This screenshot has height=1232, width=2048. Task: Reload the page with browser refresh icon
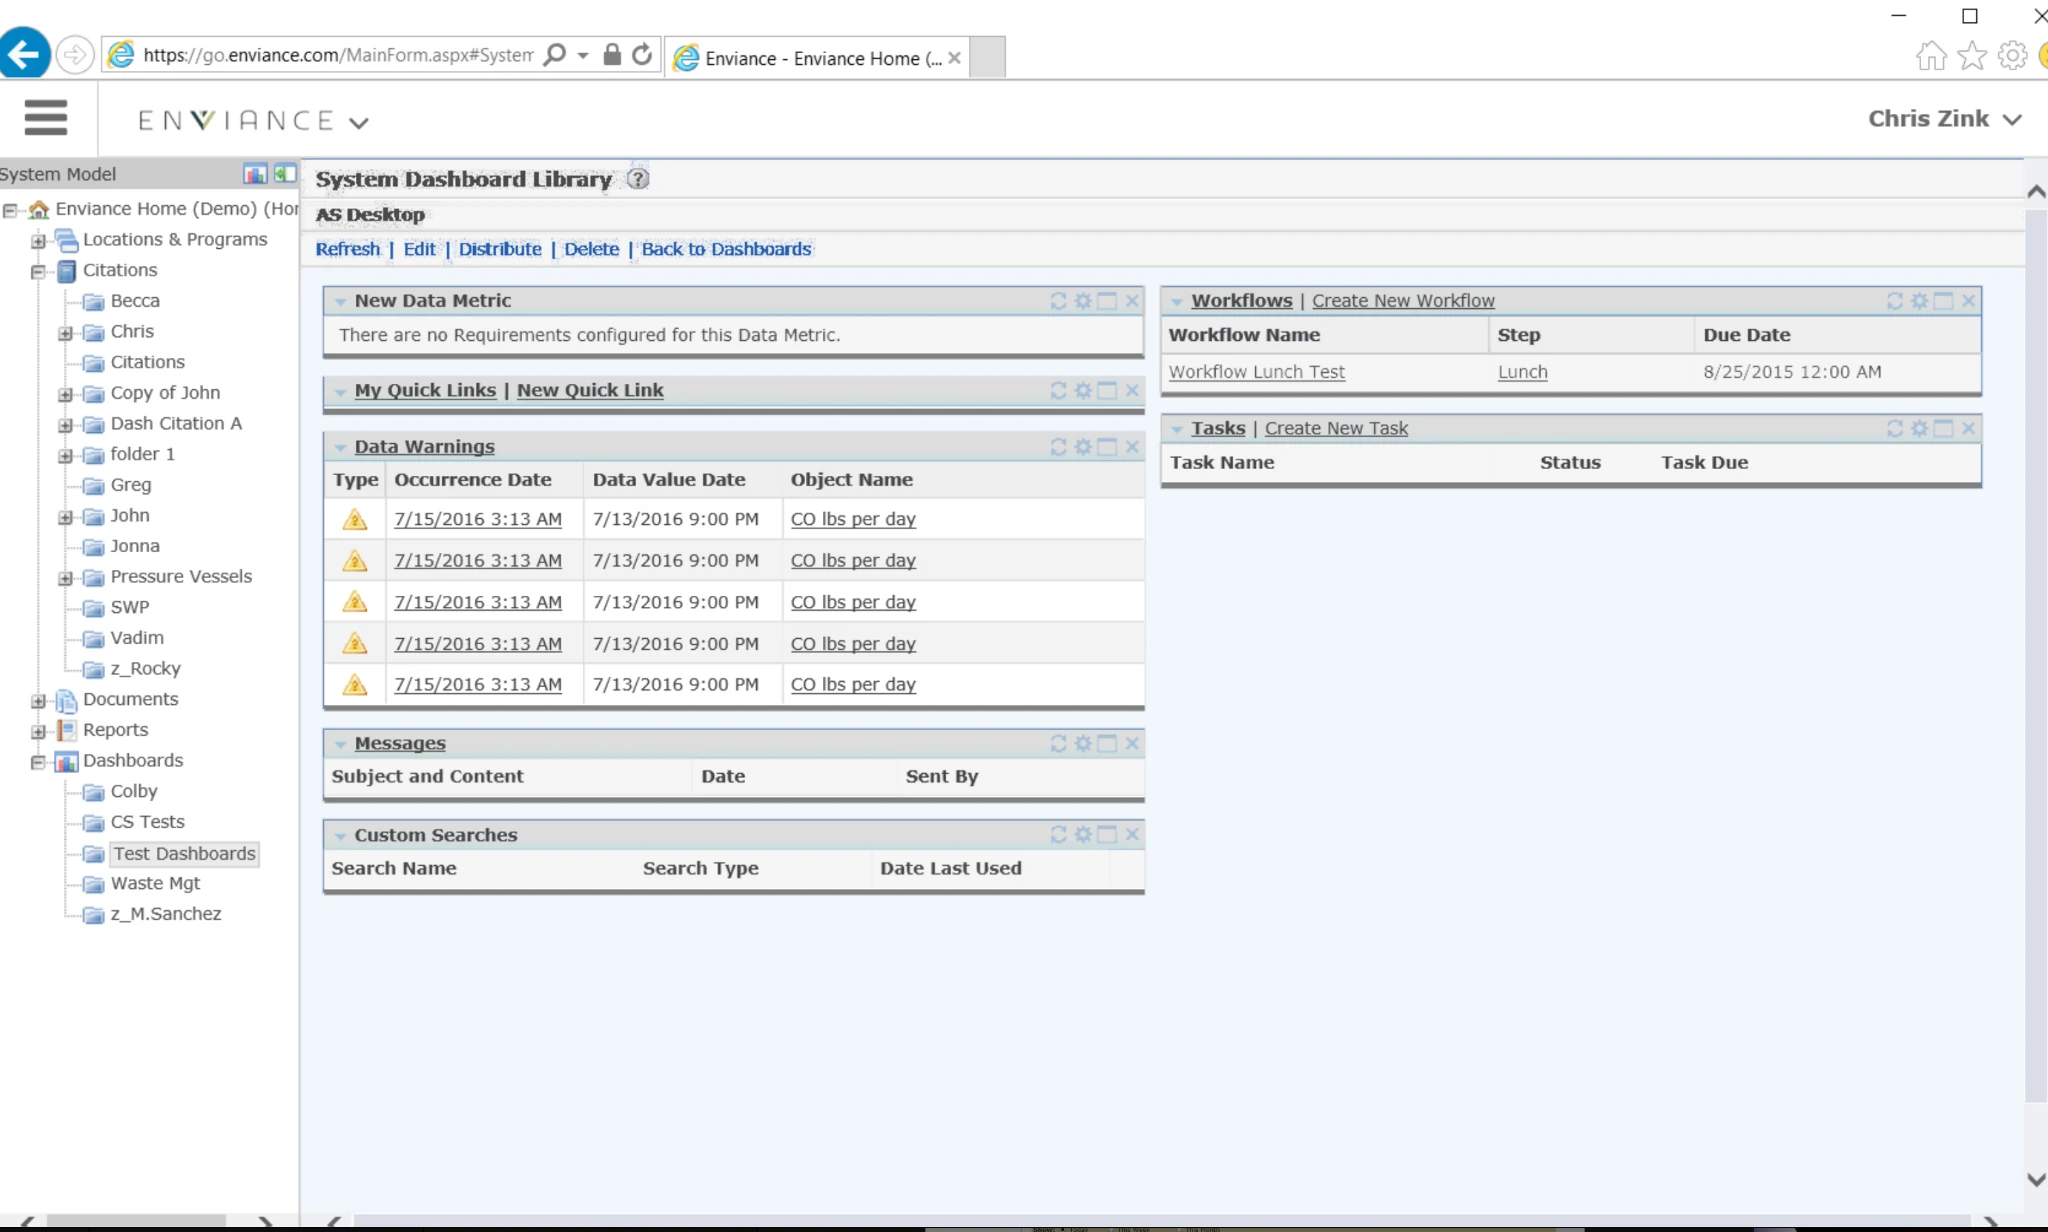642,55
